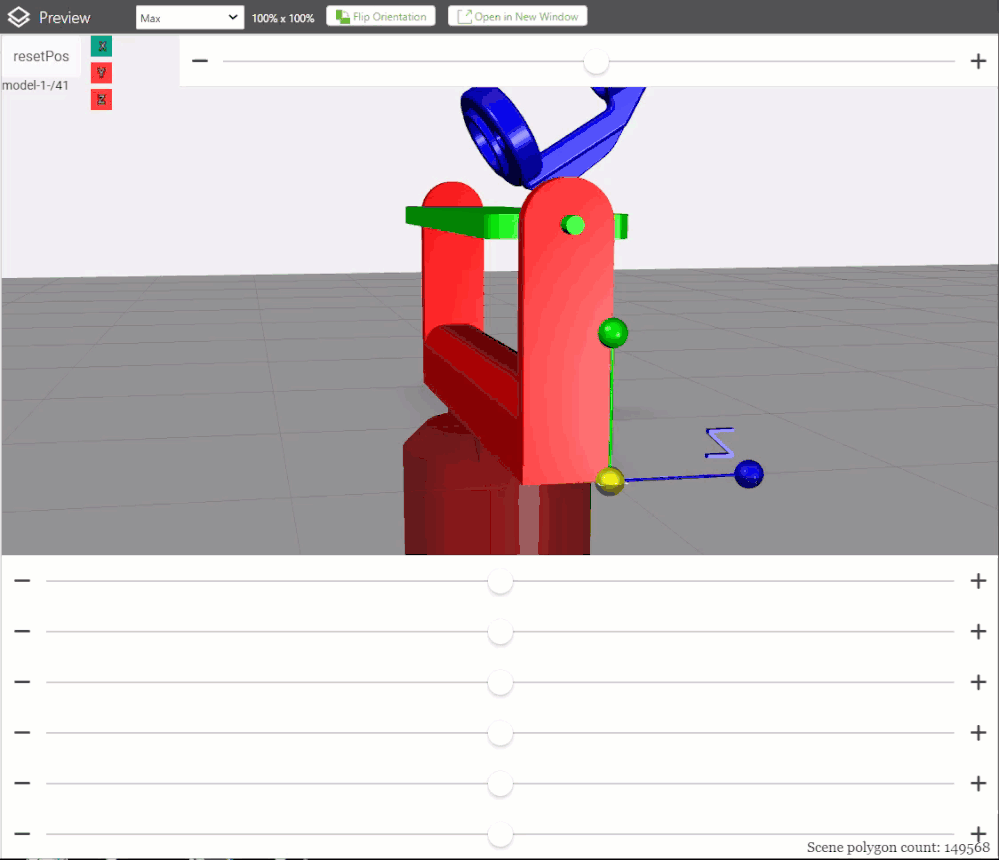This screenshot has height=860, width=999.
Task: Click the model-1-/41 label
Action: tap(36, 85)
